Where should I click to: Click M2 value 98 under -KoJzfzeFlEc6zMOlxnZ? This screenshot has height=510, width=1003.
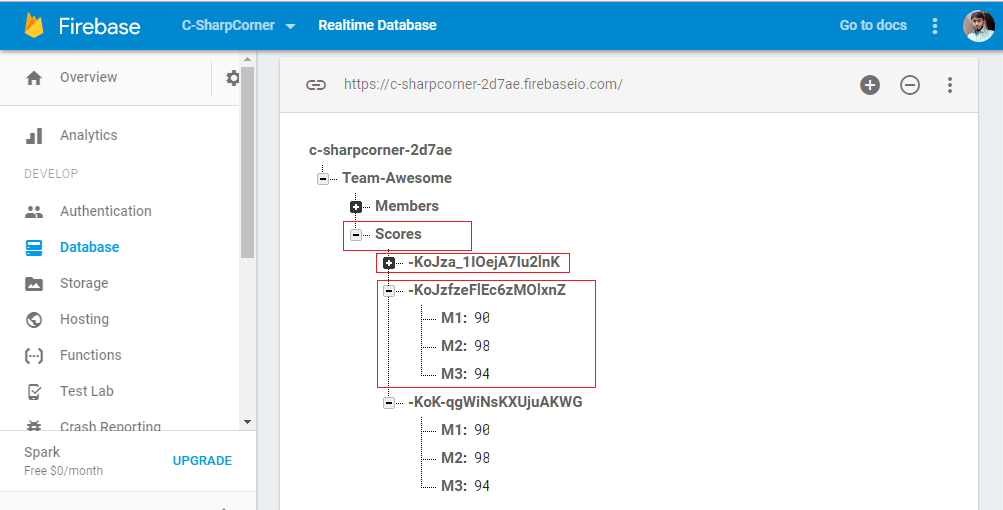pos(482,346)
